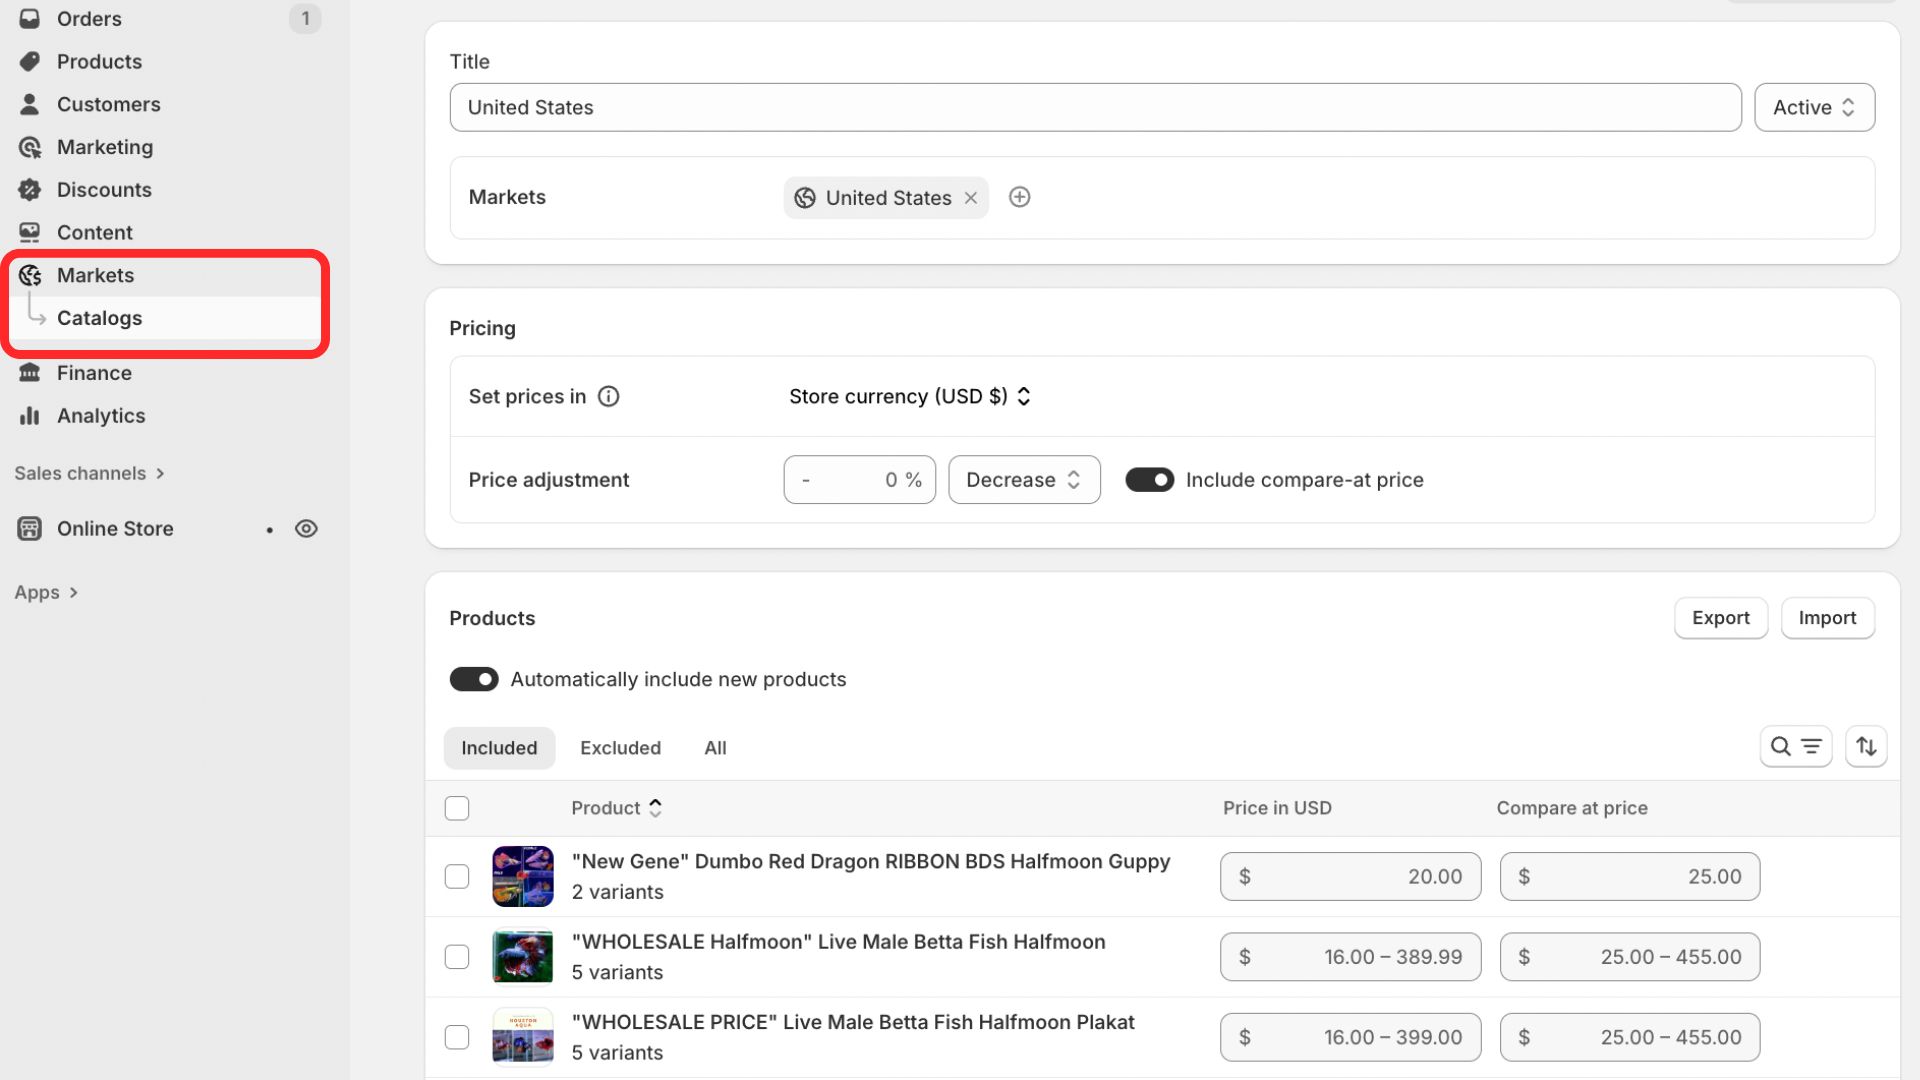
Task: Open search and filter products icon
Action: tap(1795, 747)
